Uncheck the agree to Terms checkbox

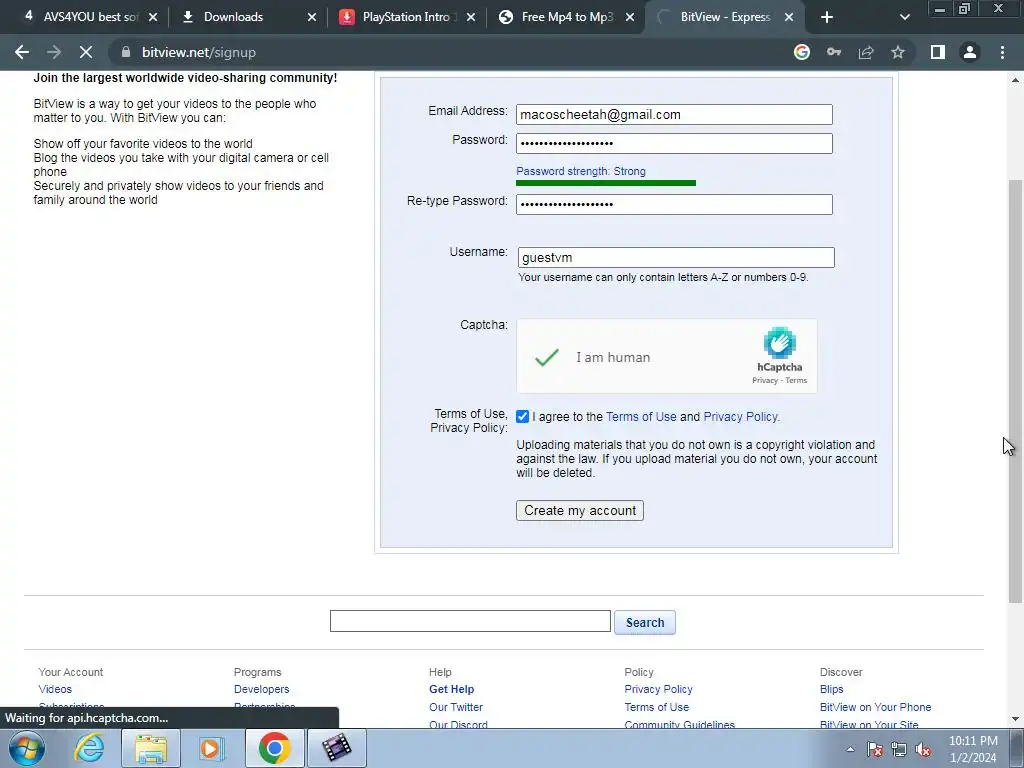522,417
